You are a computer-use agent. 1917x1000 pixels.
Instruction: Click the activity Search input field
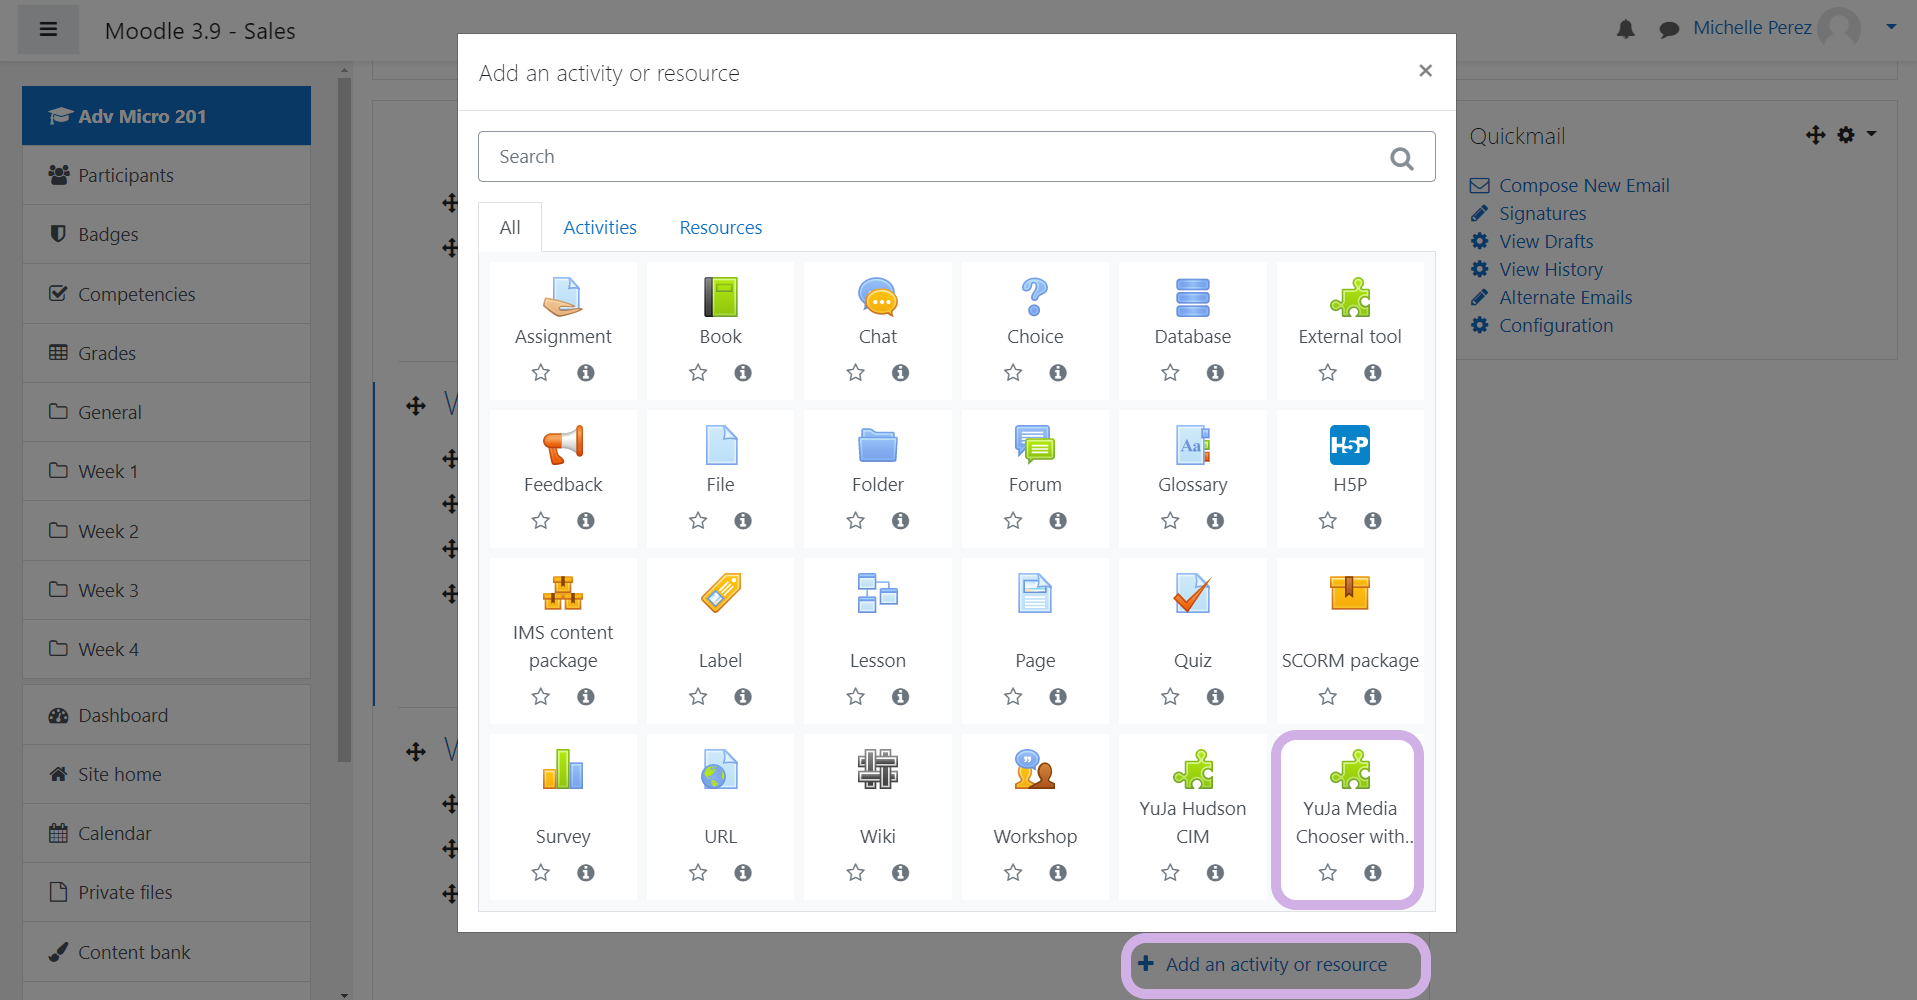click(x=930, y=157)
